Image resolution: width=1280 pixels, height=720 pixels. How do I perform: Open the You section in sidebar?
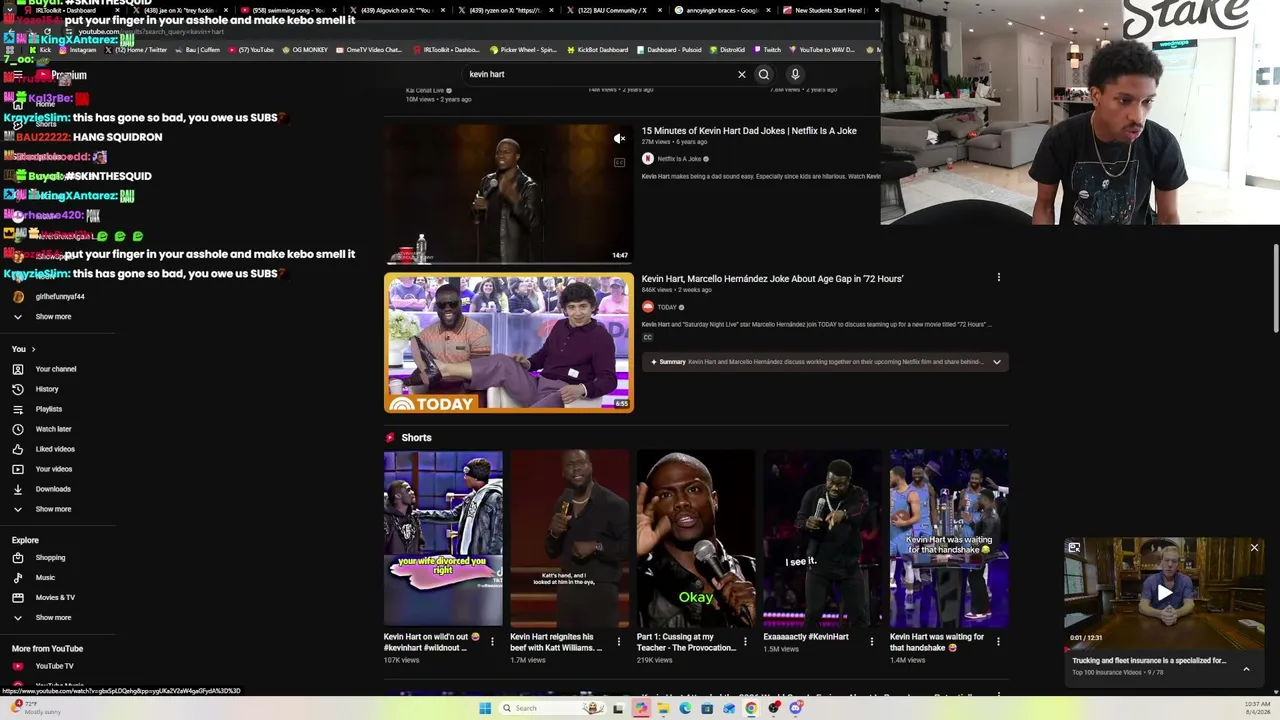tap(24, 349)
